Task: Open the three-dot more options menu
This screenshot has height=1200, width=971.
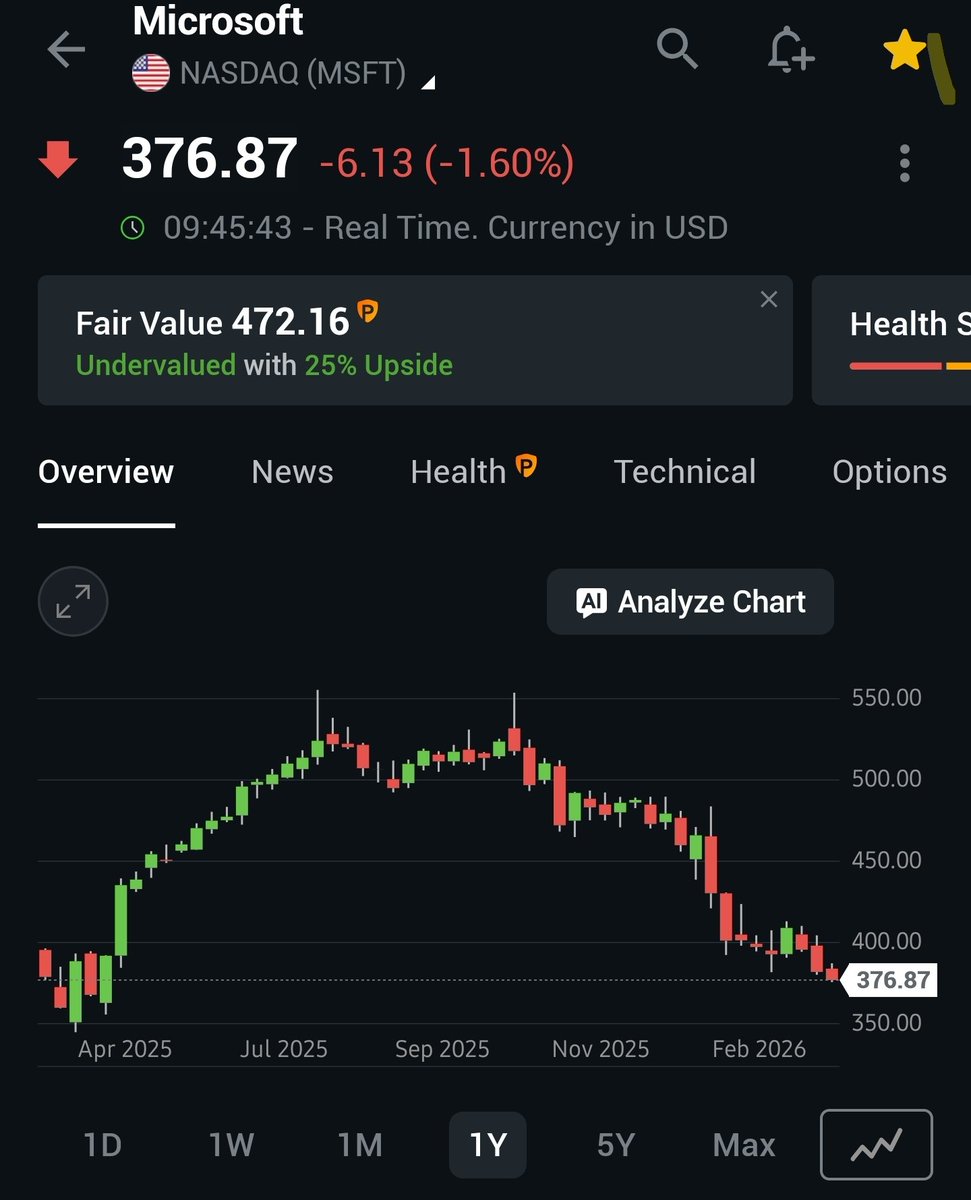Action: click(904, 163)
